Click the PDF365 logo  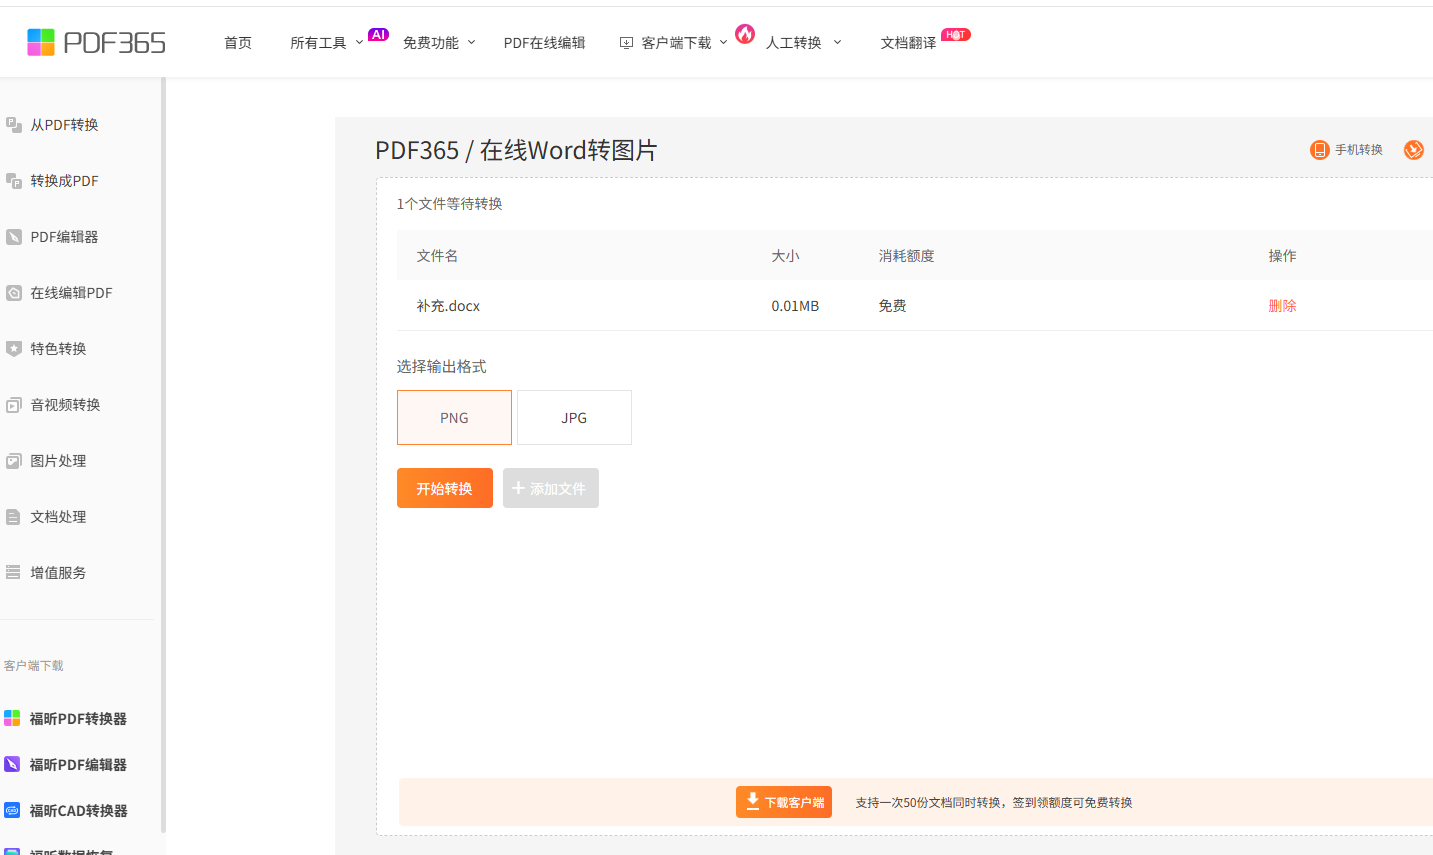click(x=96, y=42)
